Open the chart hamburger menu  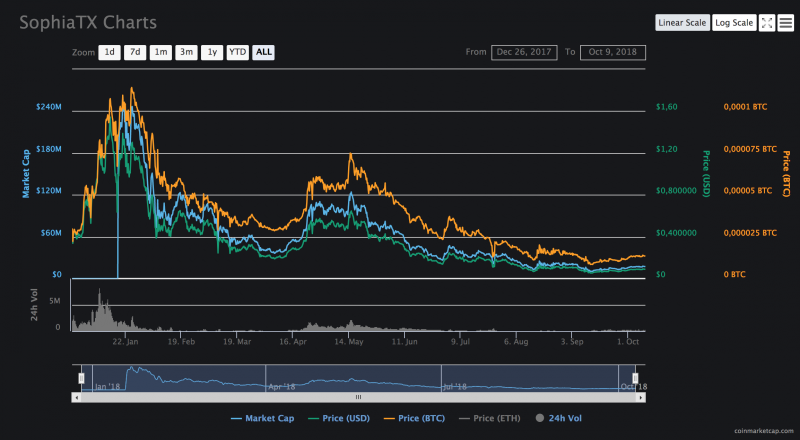[786, 22]
